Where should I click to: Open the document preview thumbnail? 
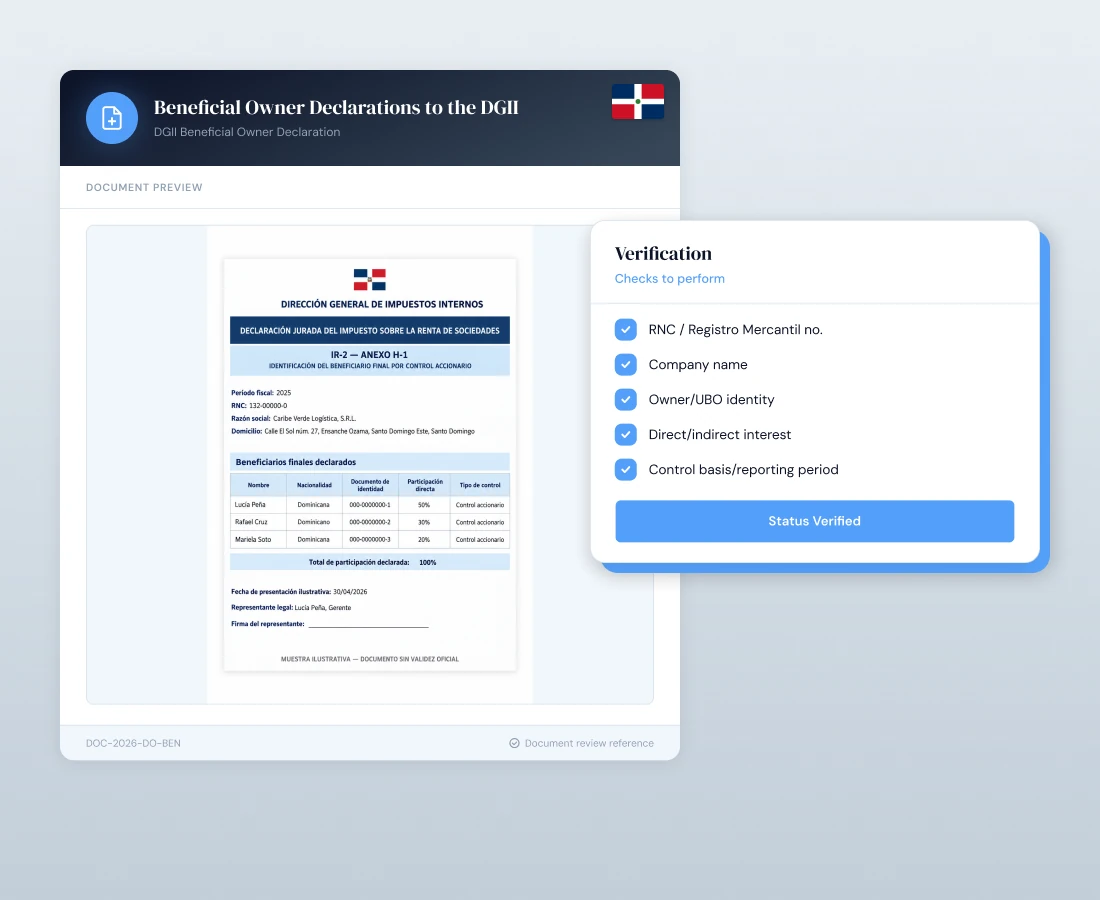coord(370,465)
